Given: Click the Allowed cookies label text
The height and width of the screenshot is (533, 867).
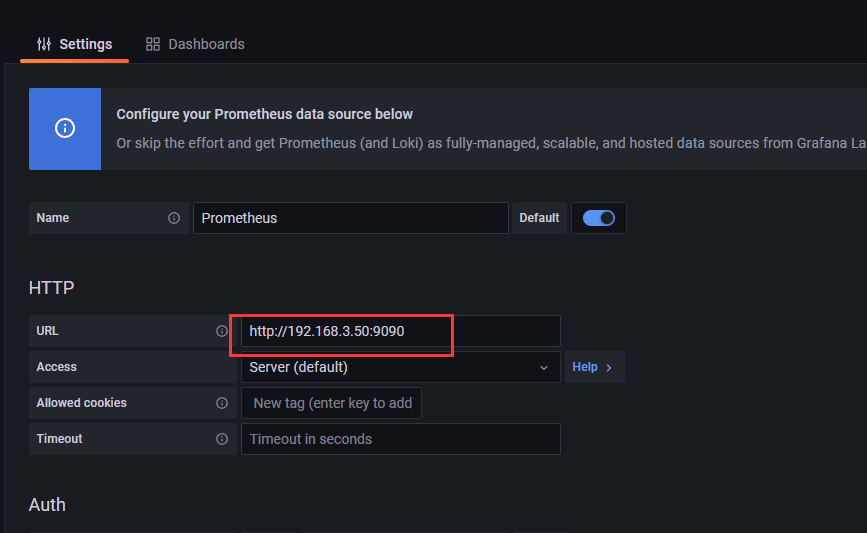Looking at the screenshot, I should click(81, 403).
